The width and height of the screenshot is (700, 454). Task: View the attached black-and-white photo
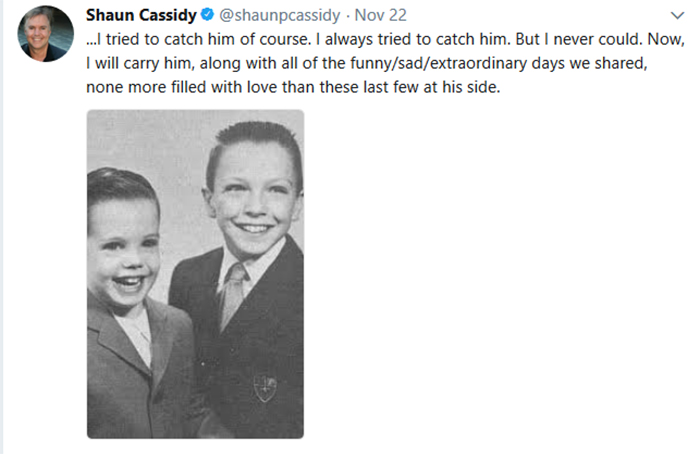pyautogui.click(x=196, y=274)
